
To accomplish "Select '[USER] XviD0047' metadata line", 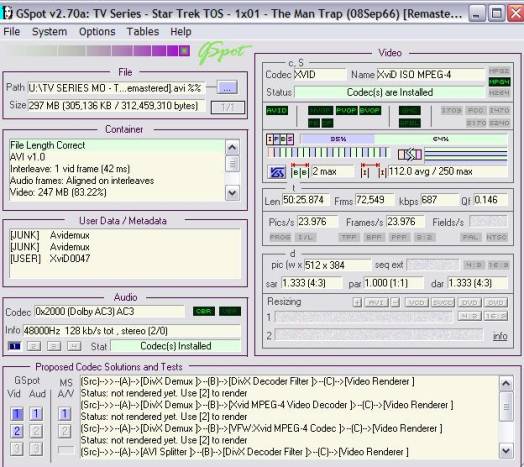I will [125, 258].
